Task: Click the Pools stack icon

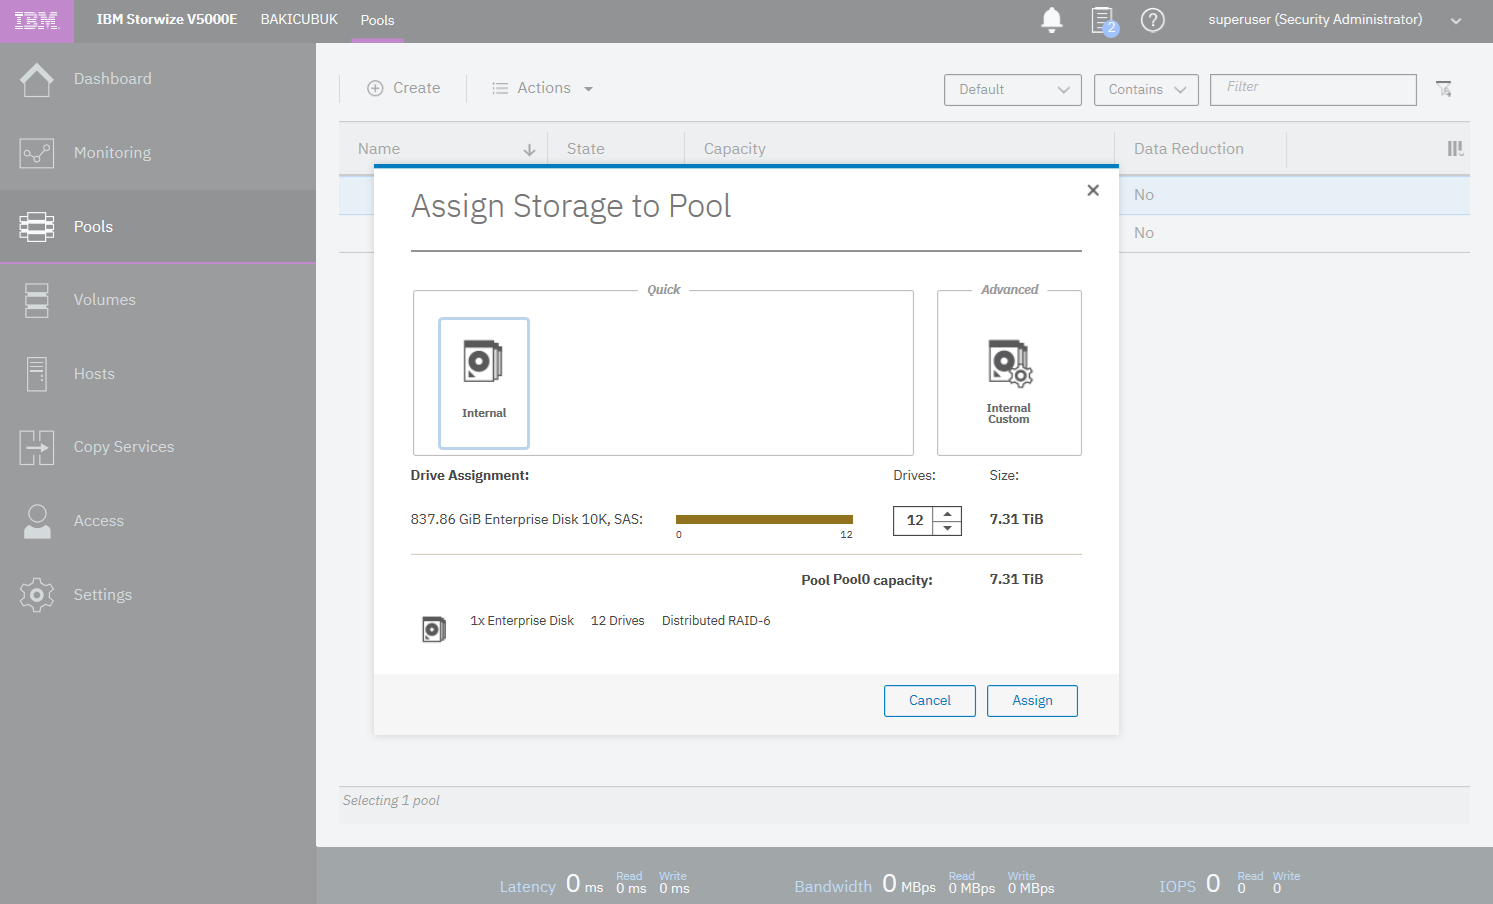Action: click(37, 227)
